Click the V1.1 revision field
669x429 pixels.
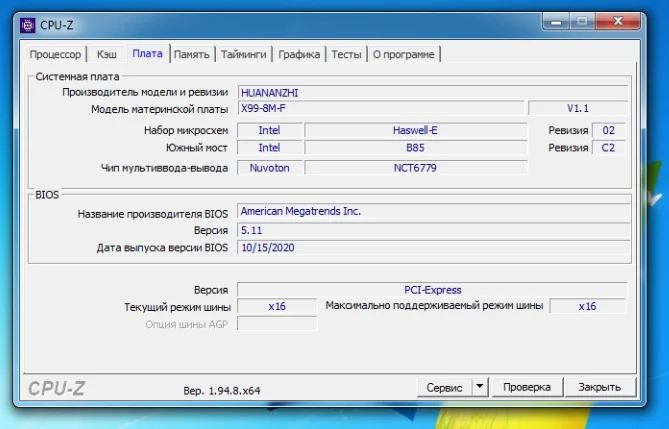point(578,108)
